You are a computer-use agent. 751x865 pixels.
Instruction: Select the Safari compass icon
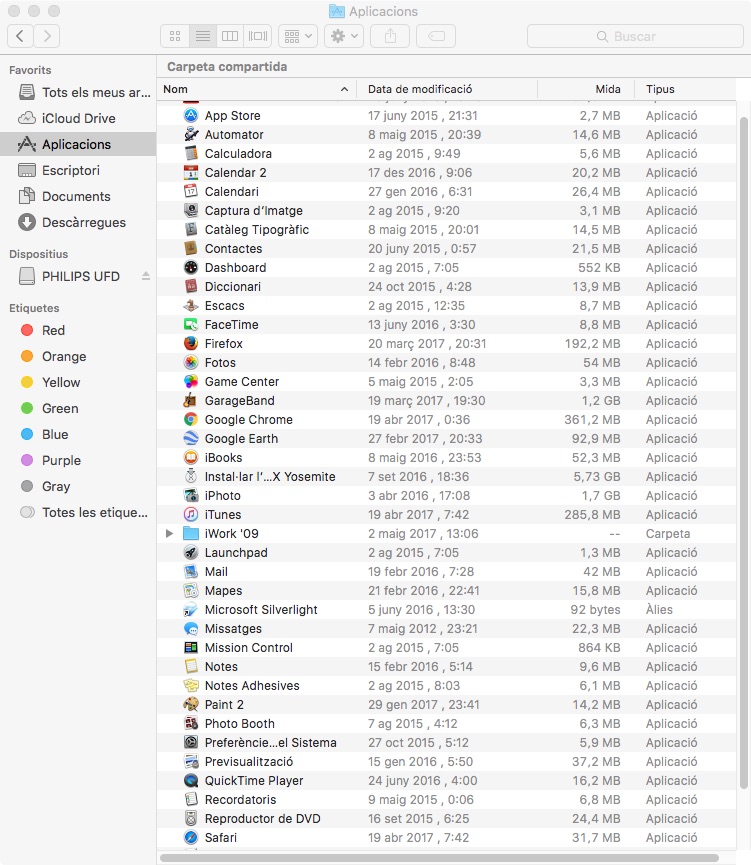pyautogui.click(x=191, y=837)
